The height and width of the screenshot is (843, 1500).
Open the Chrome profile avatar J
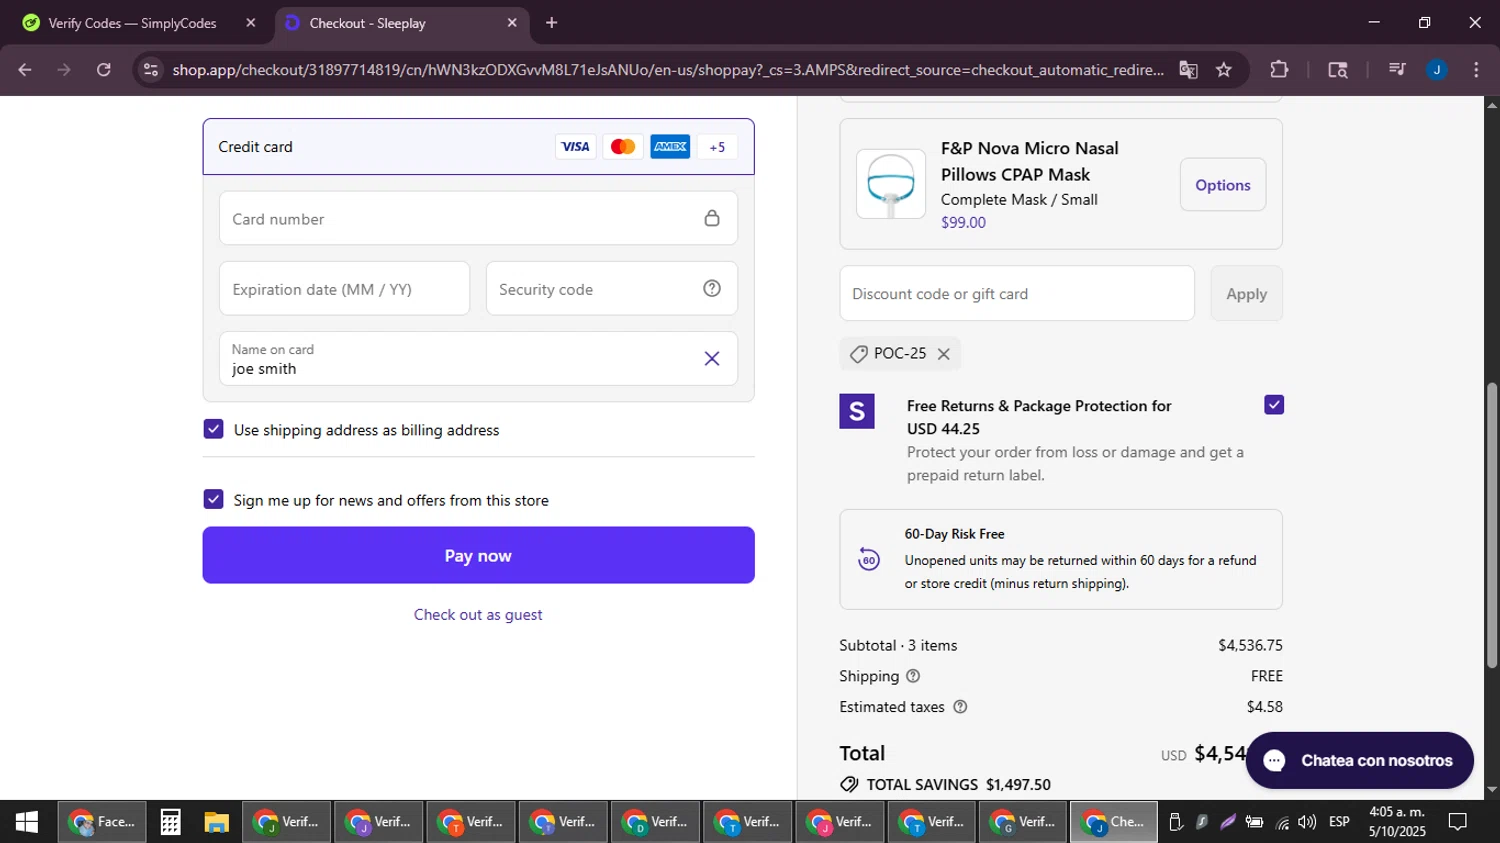1437,70
